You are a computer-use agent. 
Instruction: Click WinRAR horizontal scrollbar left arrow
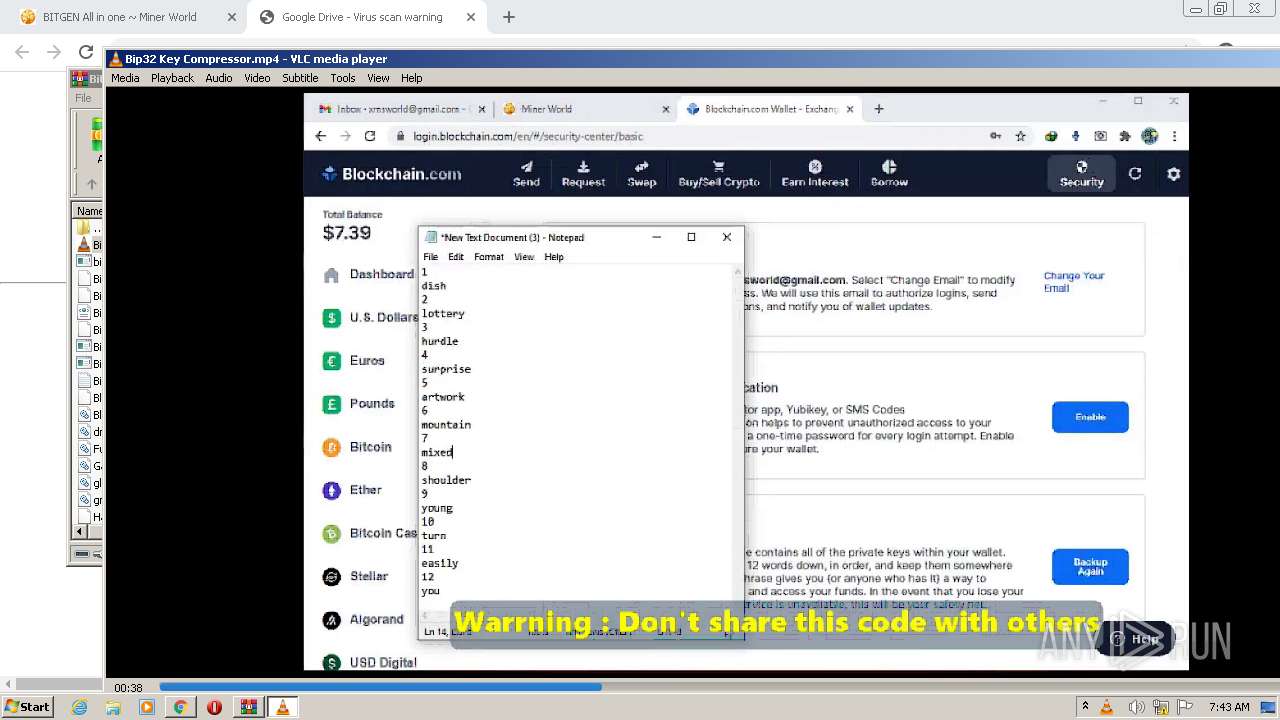[82, 532]
